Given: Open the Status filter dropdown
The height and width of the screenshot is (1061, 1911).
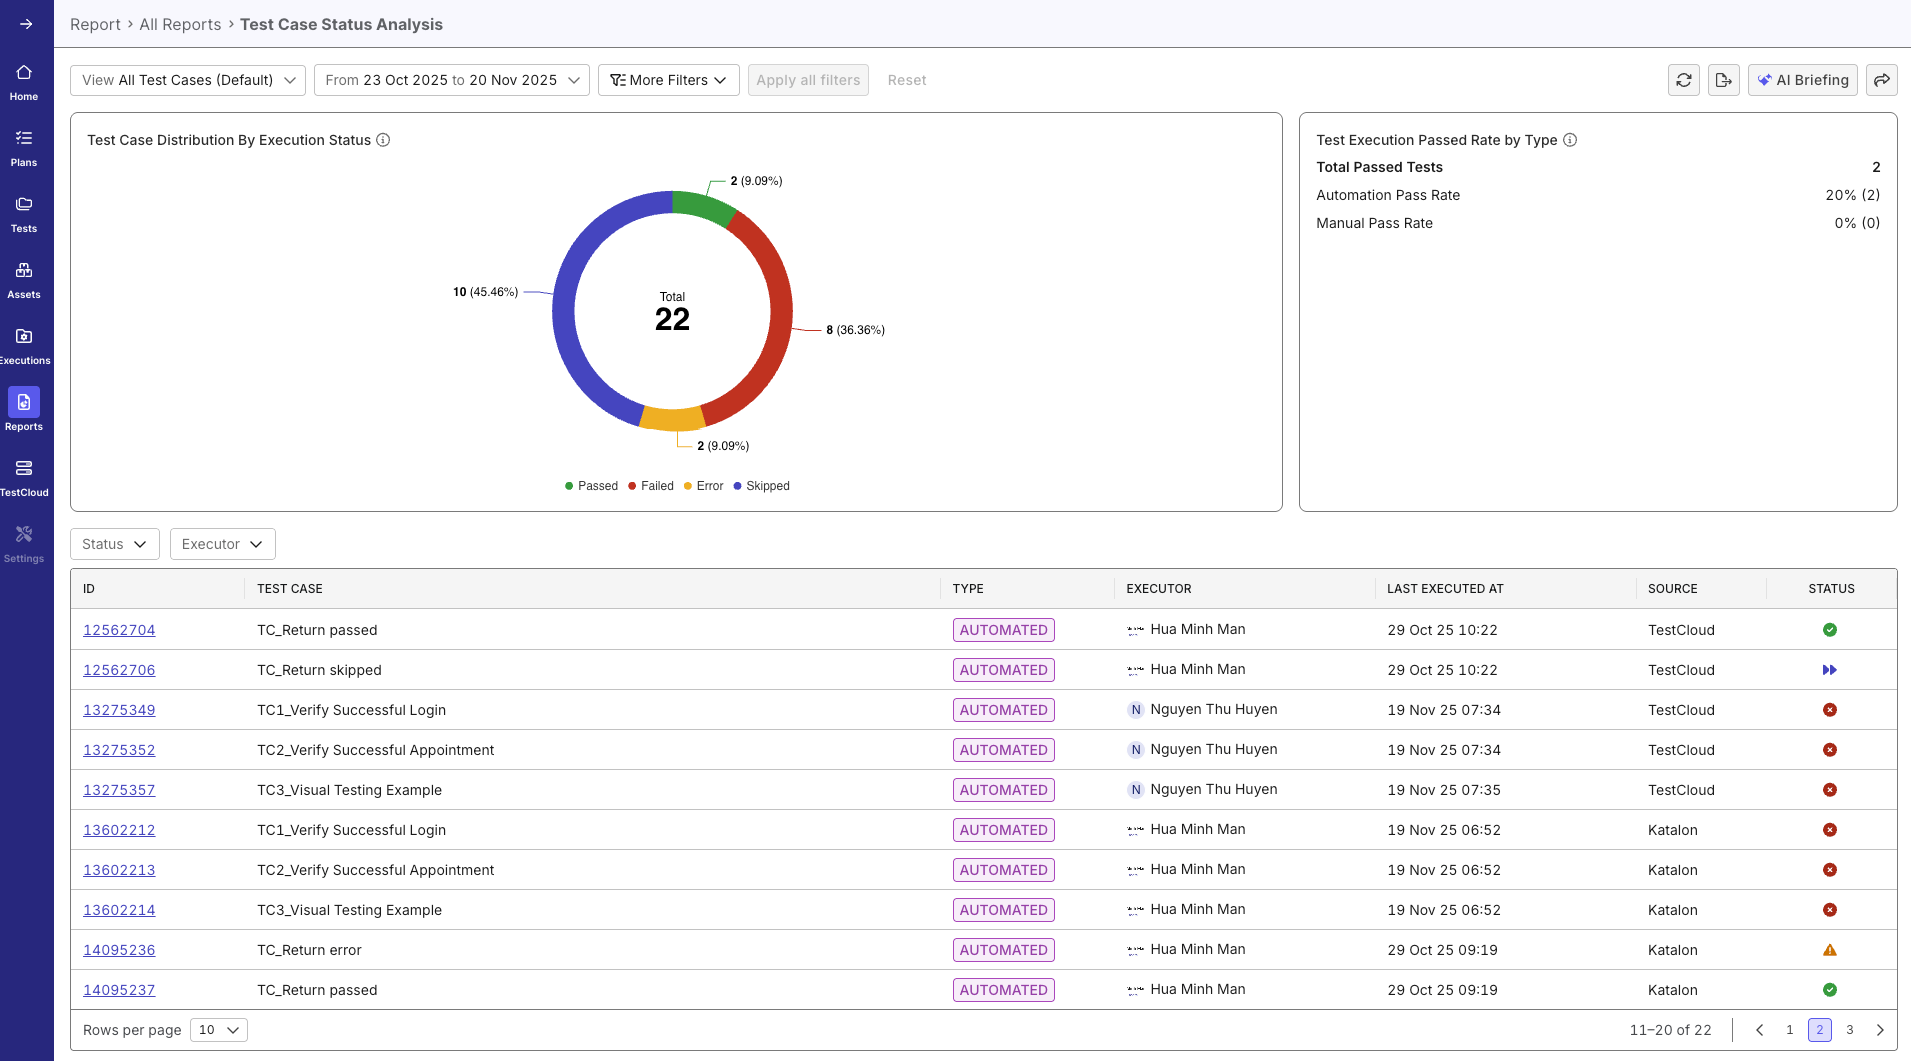Looking at the screenshot, I should 113,543.
